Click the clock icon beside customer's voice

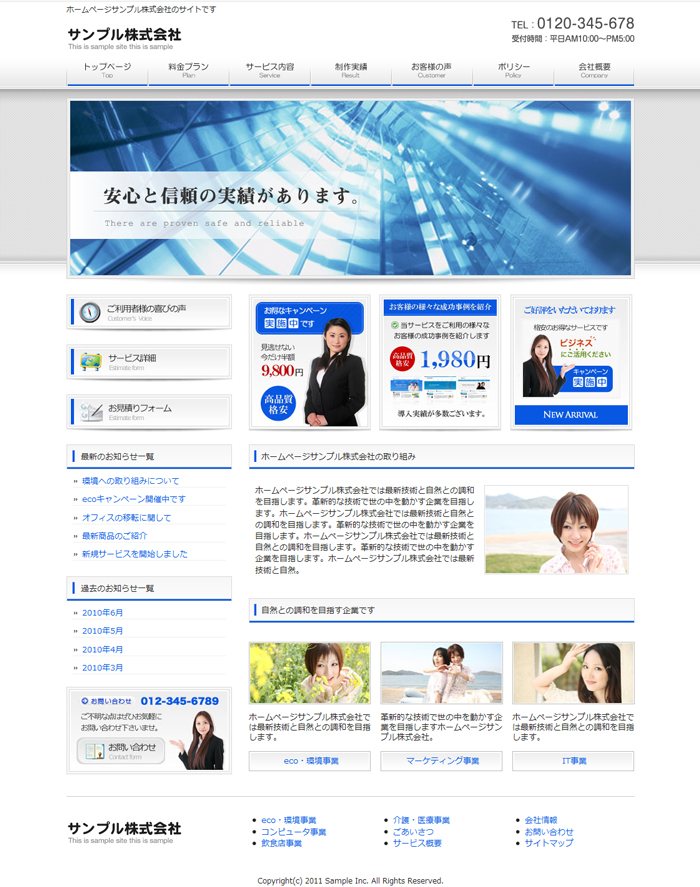[x=90, y=312]
